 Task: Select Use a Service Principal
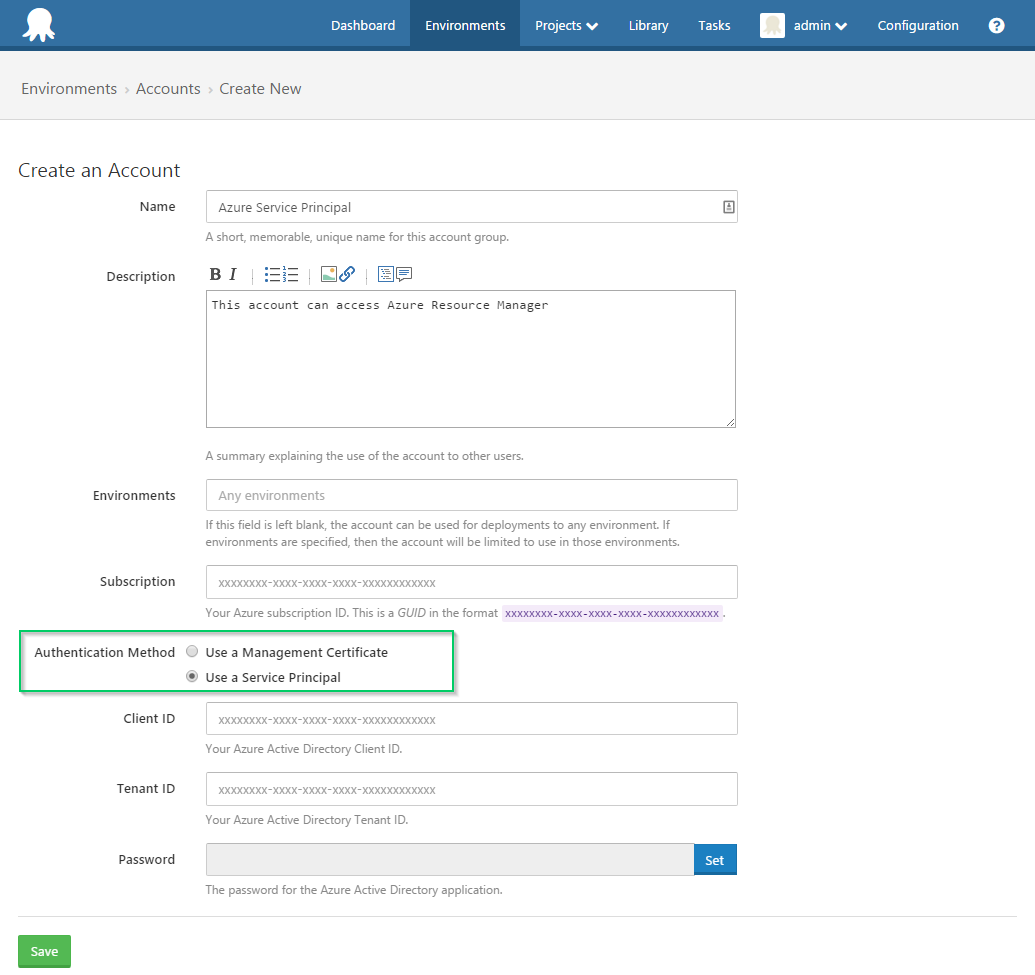tap(191, 675)
